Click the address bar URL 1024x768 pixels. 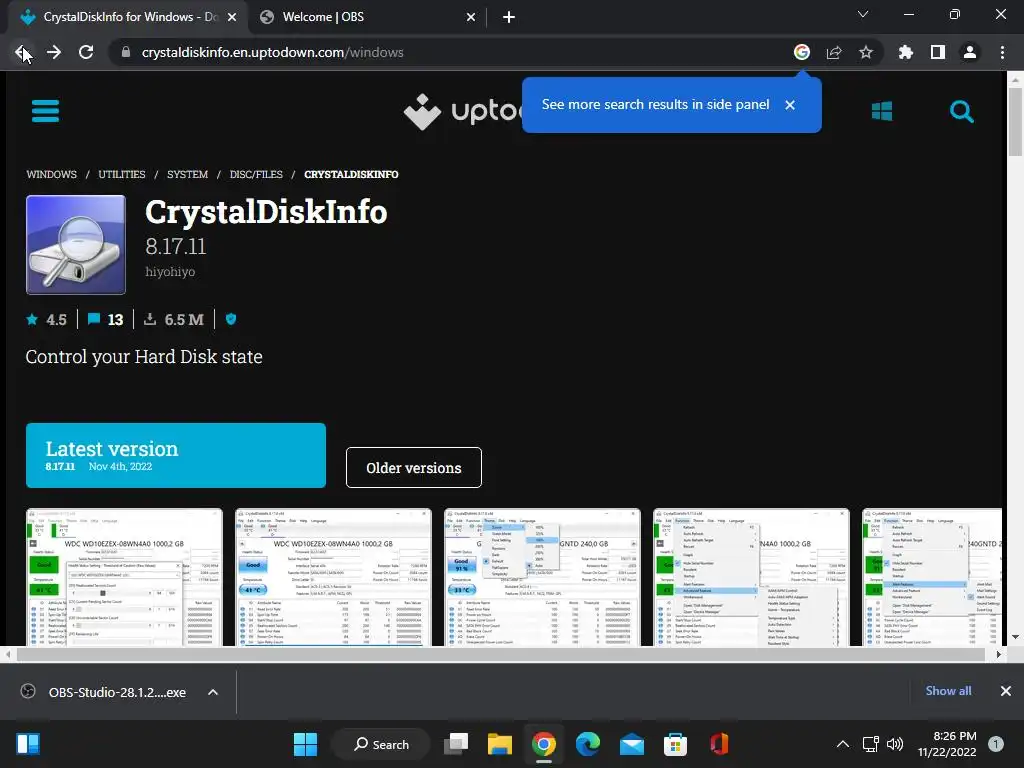[272, 52]
